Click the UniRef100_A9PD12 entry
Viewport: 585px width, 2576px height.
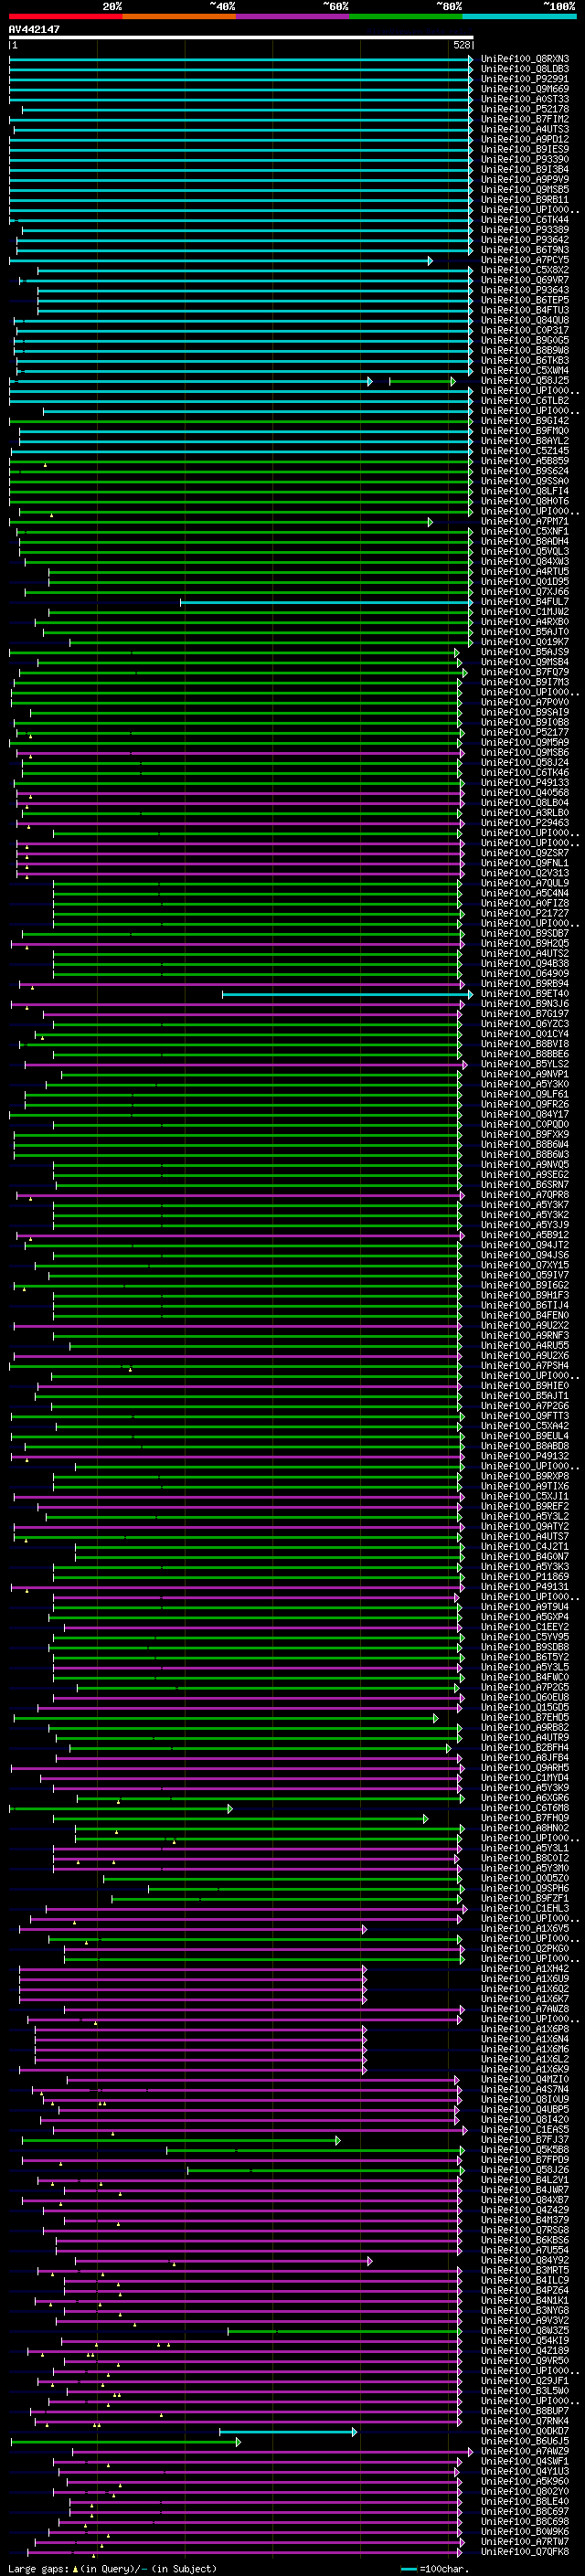click(x=525, y=139)
